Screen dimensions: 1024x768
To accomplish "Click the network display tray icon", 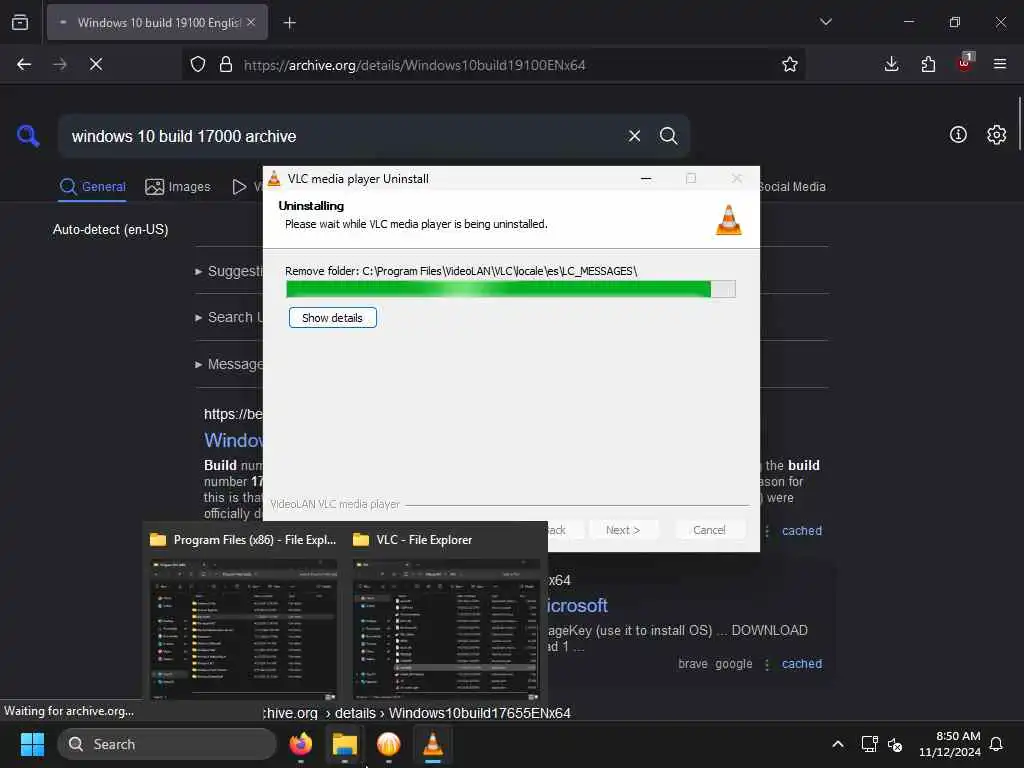I will point(869,744).
